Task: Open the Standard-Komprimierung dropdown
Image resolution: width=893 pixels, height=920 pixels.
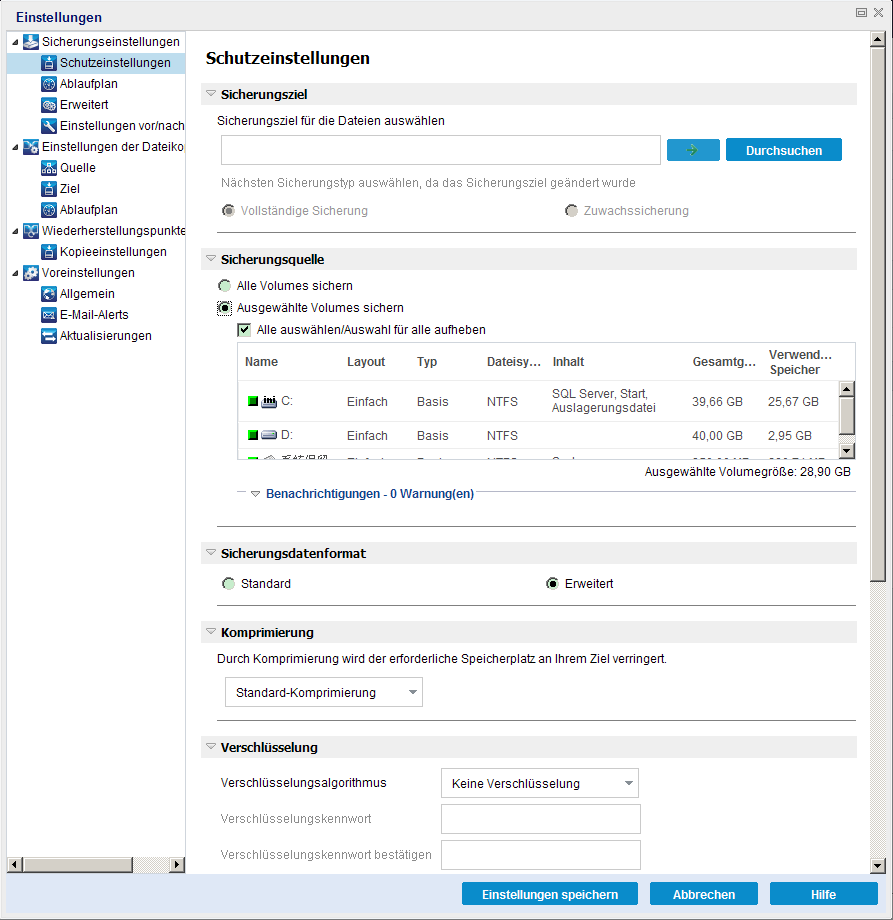Action: click(324, 692)
